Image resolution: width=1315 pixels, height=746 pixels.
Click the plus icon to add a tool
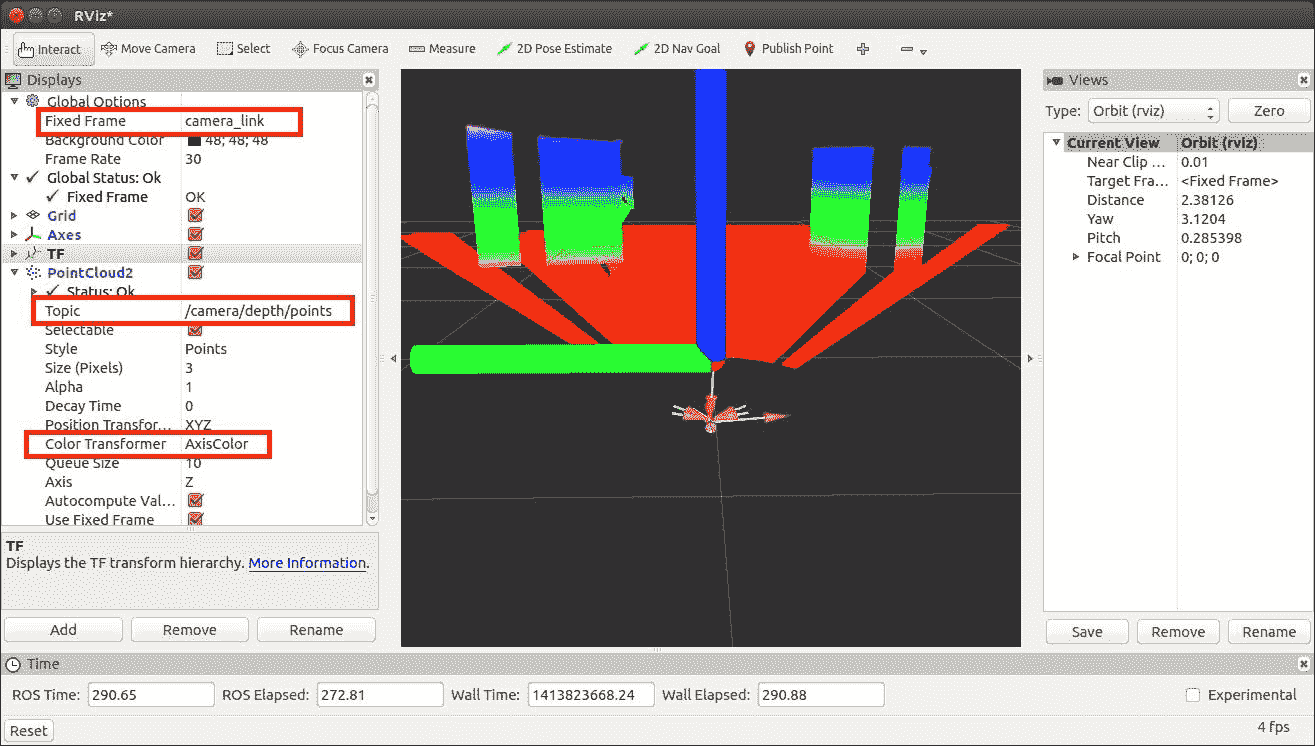click(863, 49)
